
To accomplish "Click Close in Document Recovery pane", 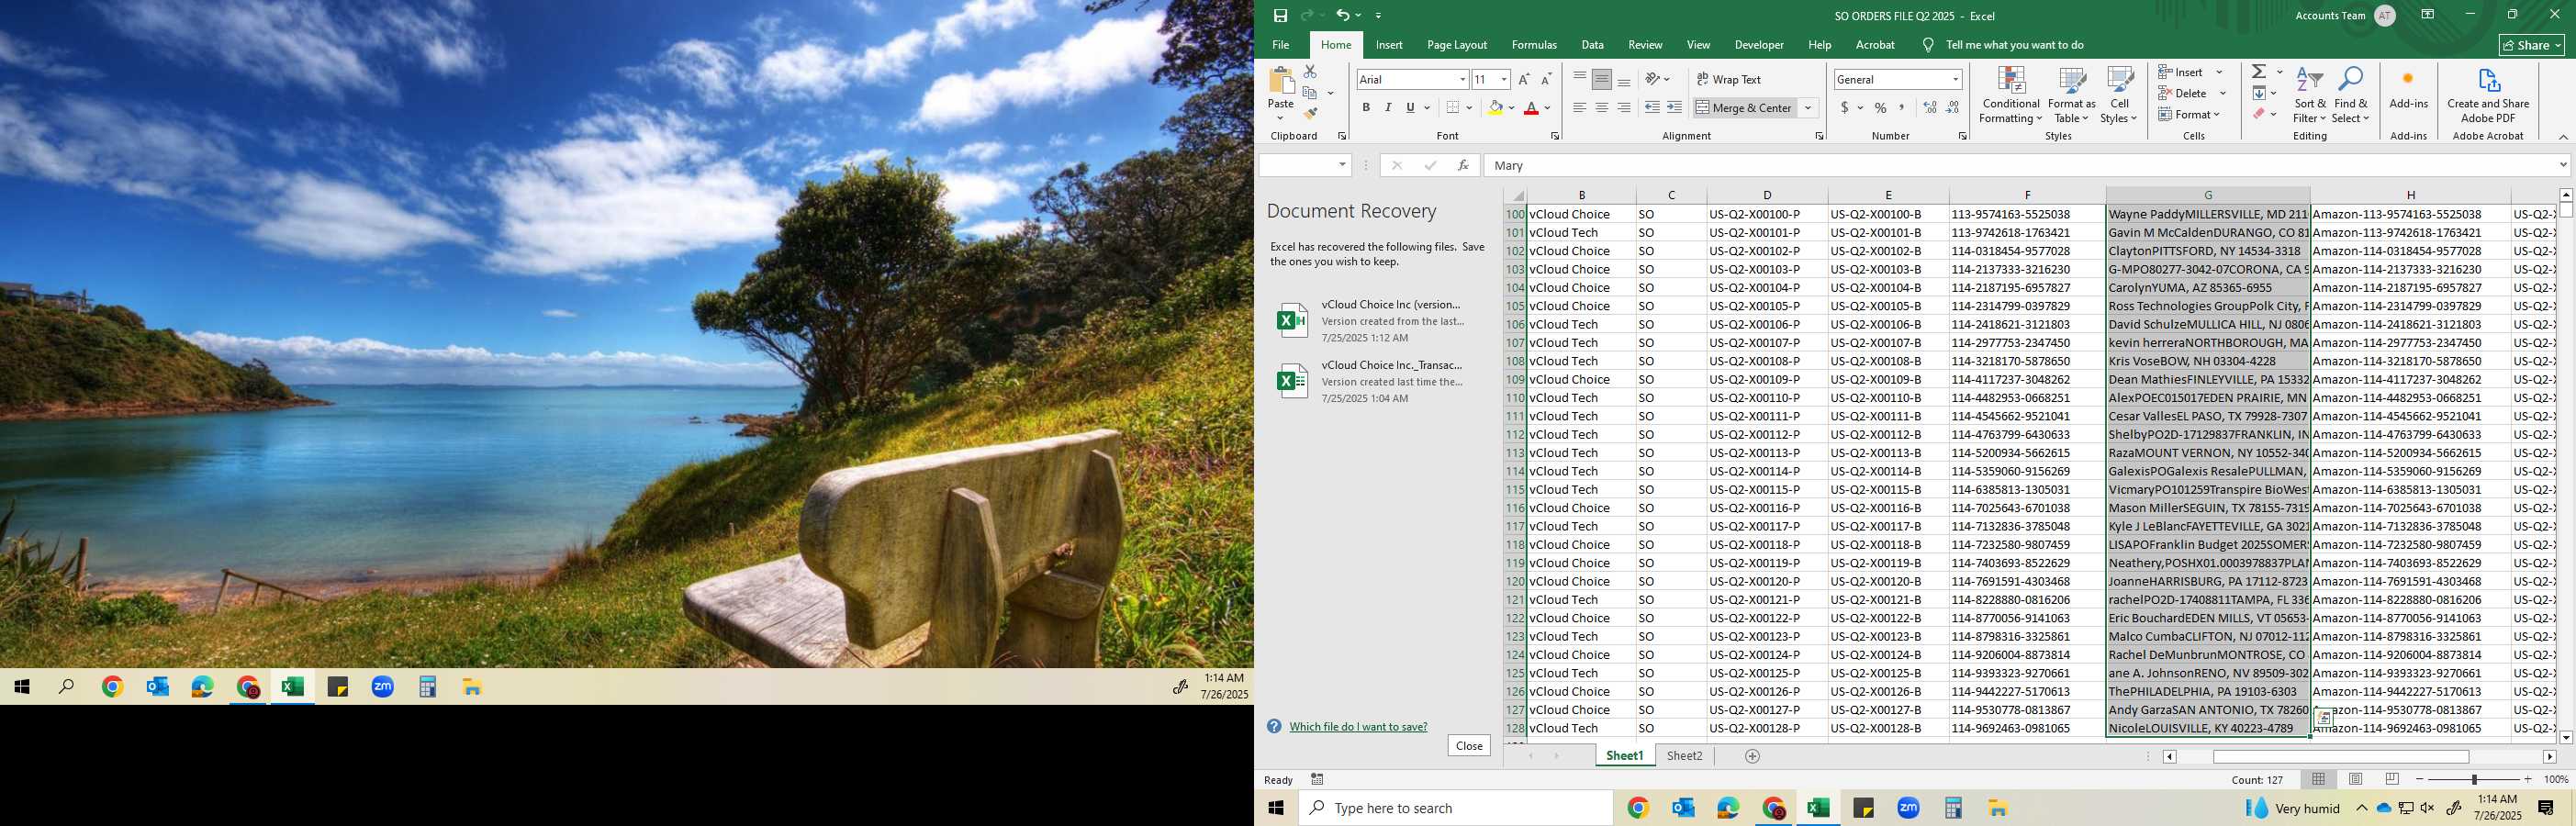I will point(1469,746).
